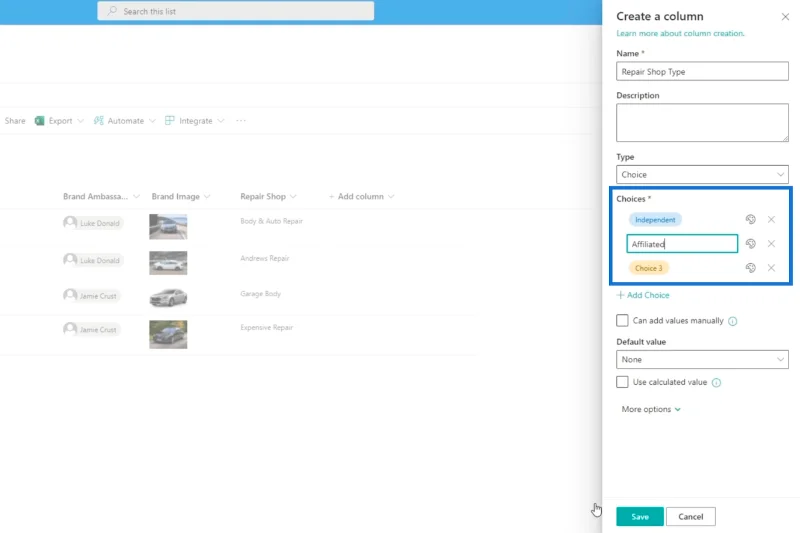
Task: Click the plus icon beside Add Choice
Action: (x=620, y=295)
